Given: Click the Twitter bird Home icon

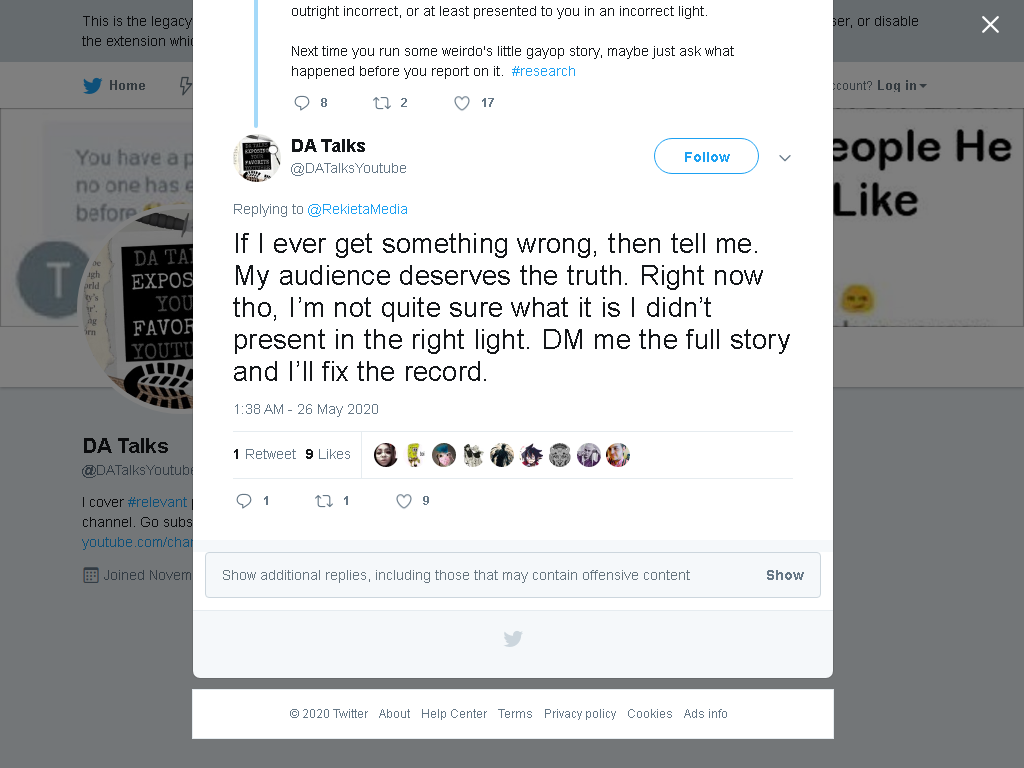Looking at the screenshot, I should point(93,86).
